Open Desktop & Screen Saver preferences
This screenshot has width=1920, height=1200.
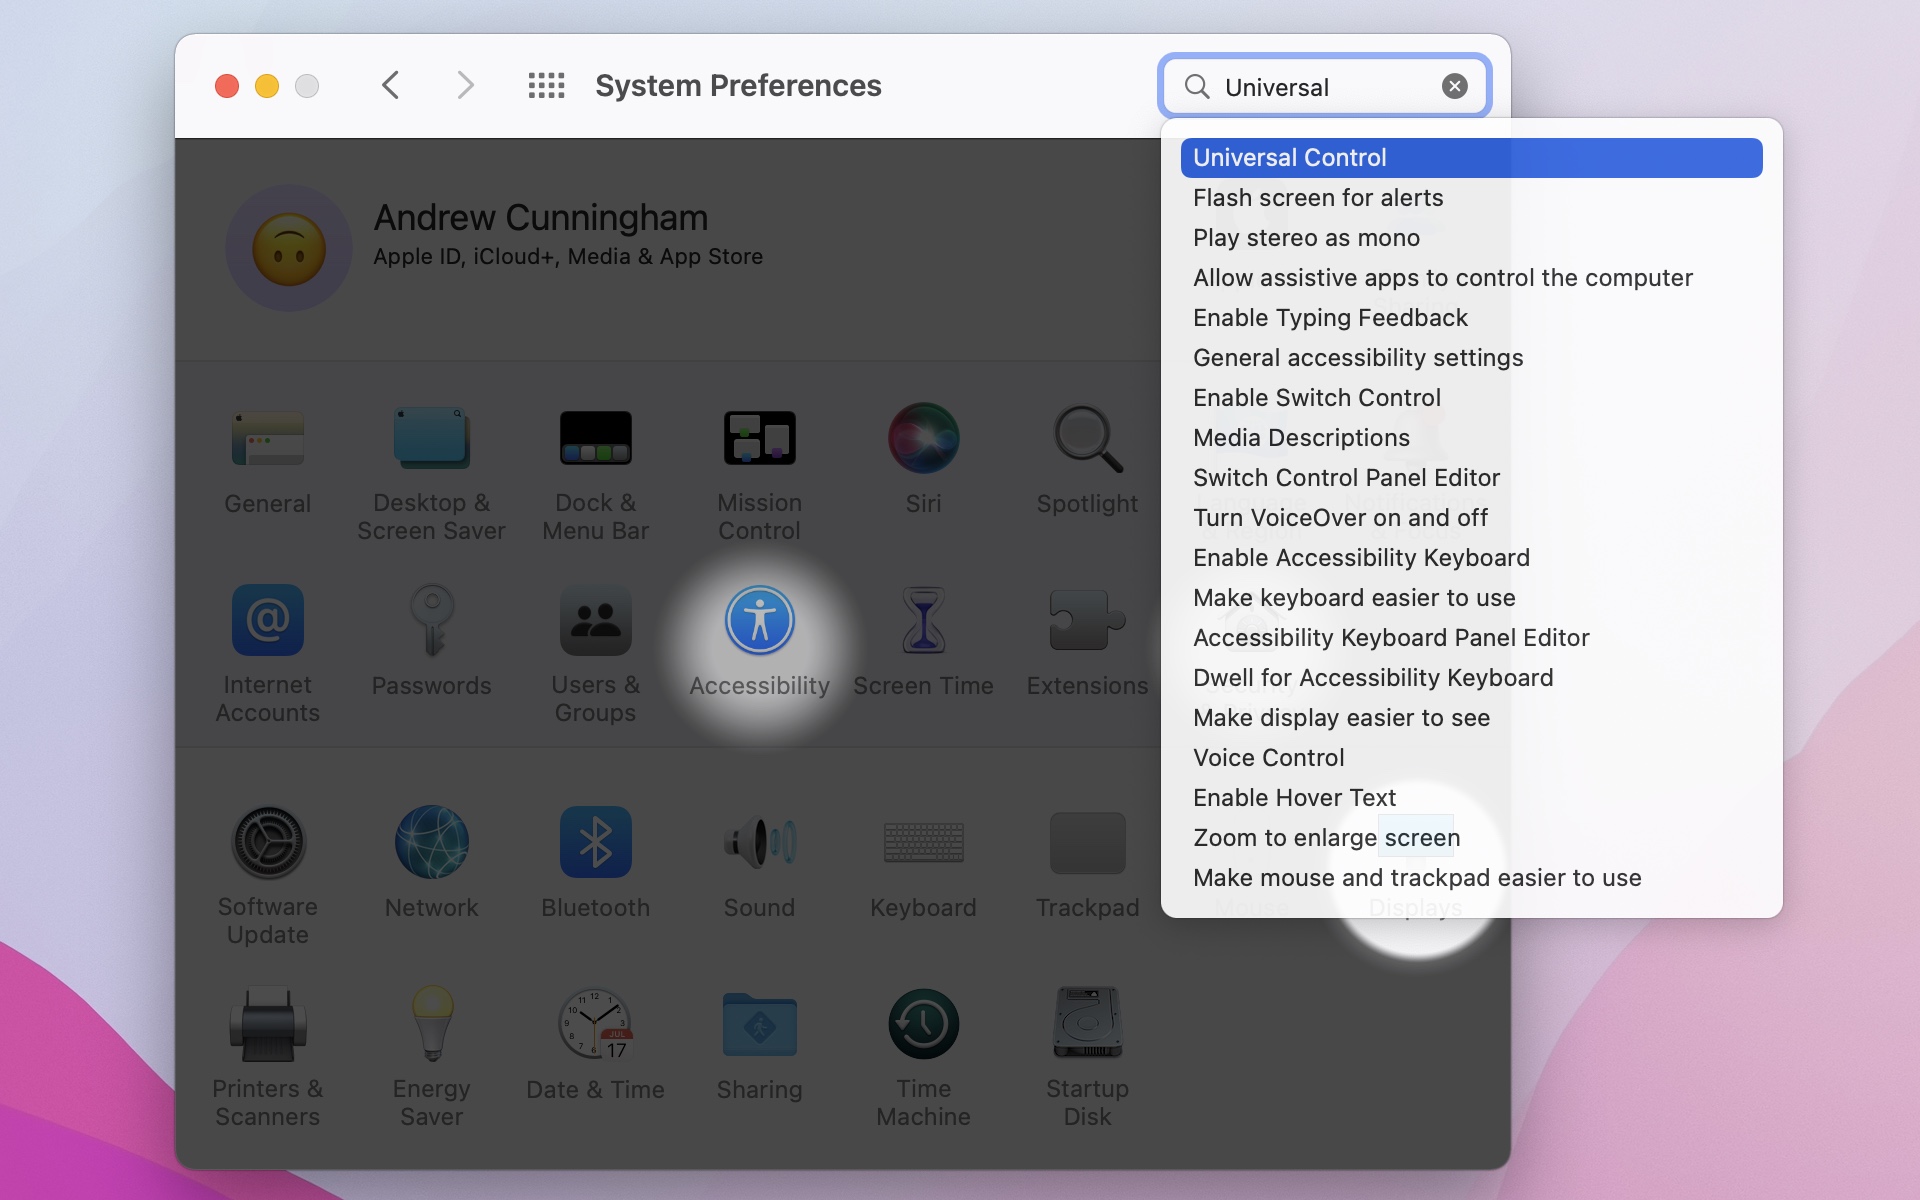click(431, 439)
